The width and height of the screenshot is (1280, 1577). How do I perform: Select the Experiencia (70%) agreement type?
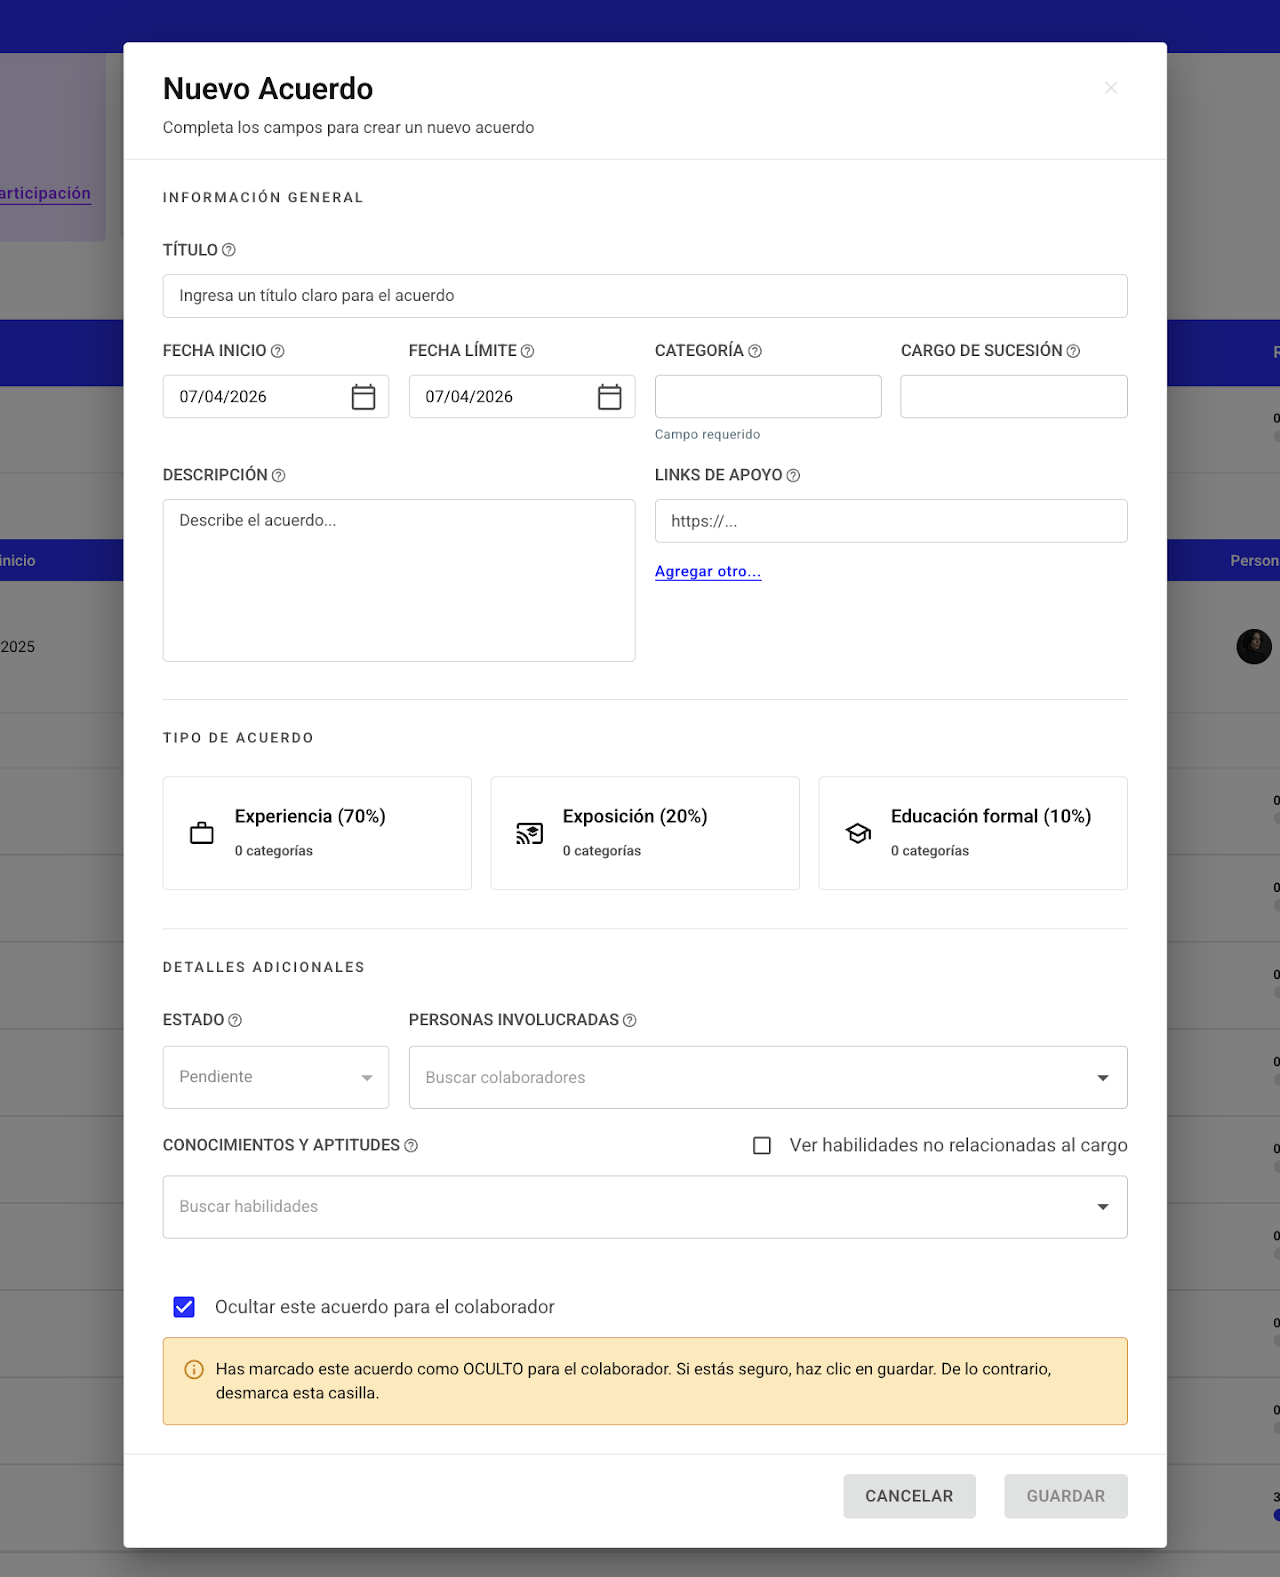317,833
